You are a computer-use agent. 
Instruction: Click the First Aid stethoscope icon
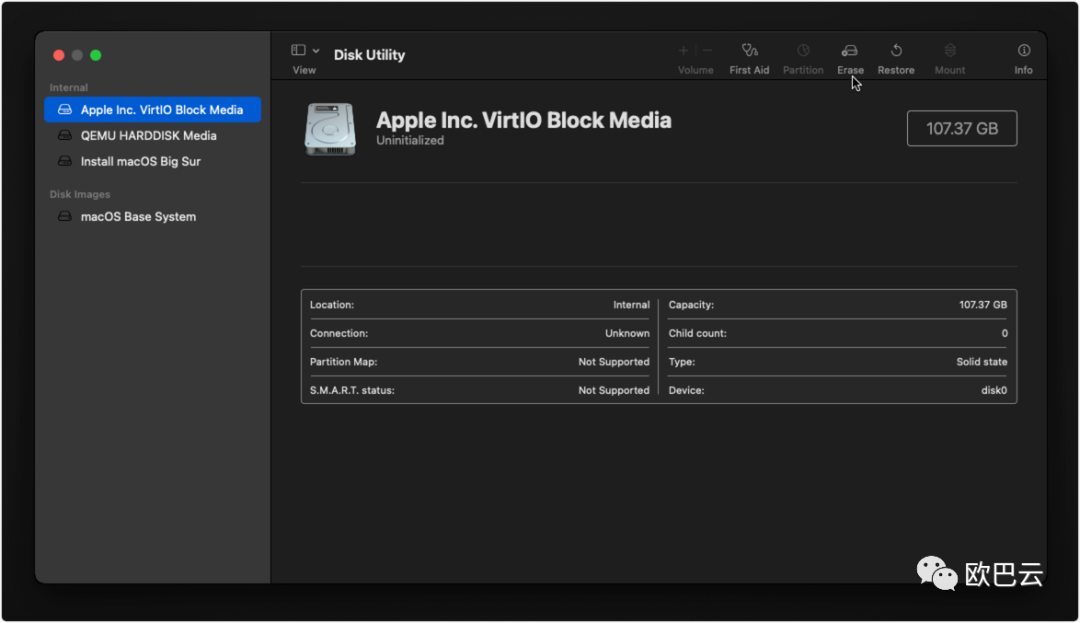749,51
